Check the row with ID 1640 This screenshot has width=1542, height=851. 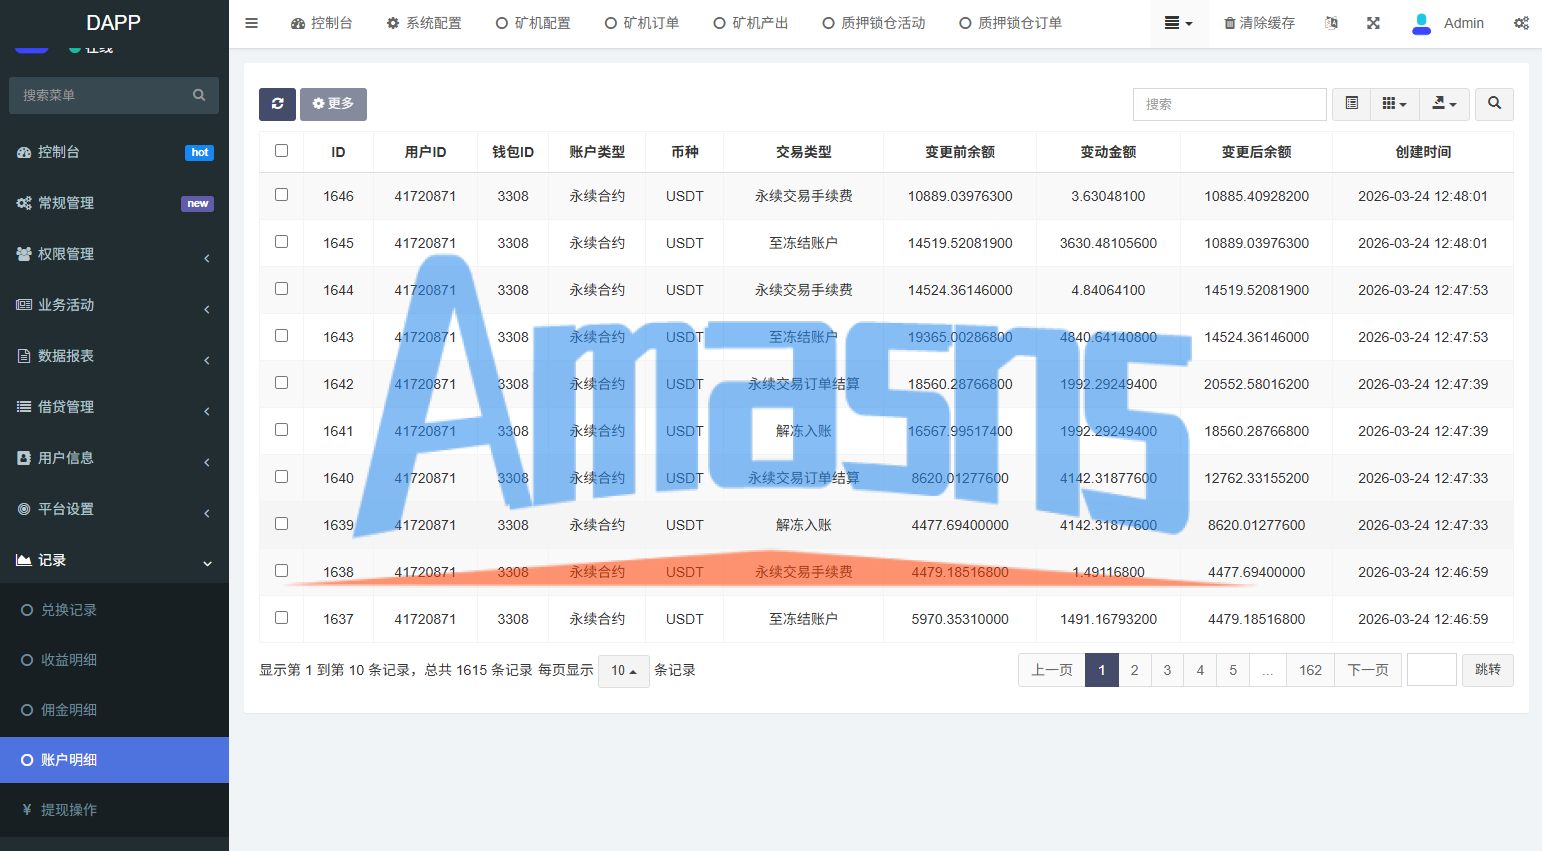281,477
